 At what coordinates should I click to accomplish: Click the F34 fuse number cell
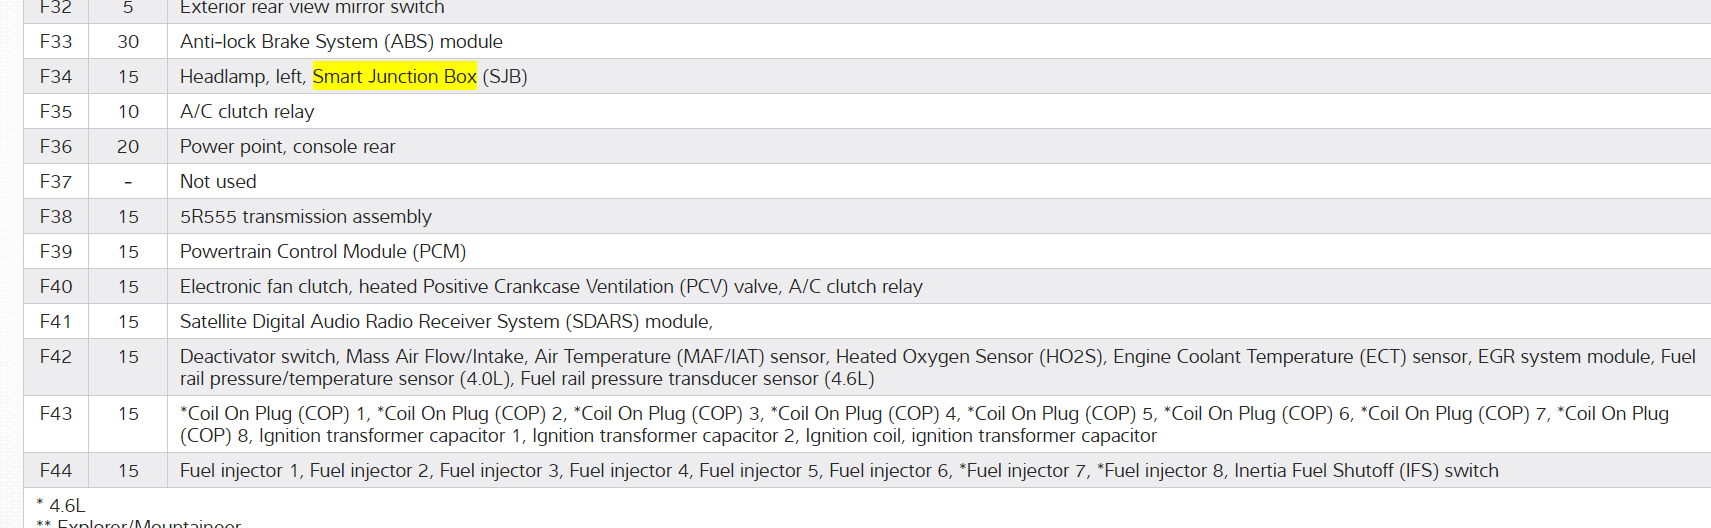(56, 77)
